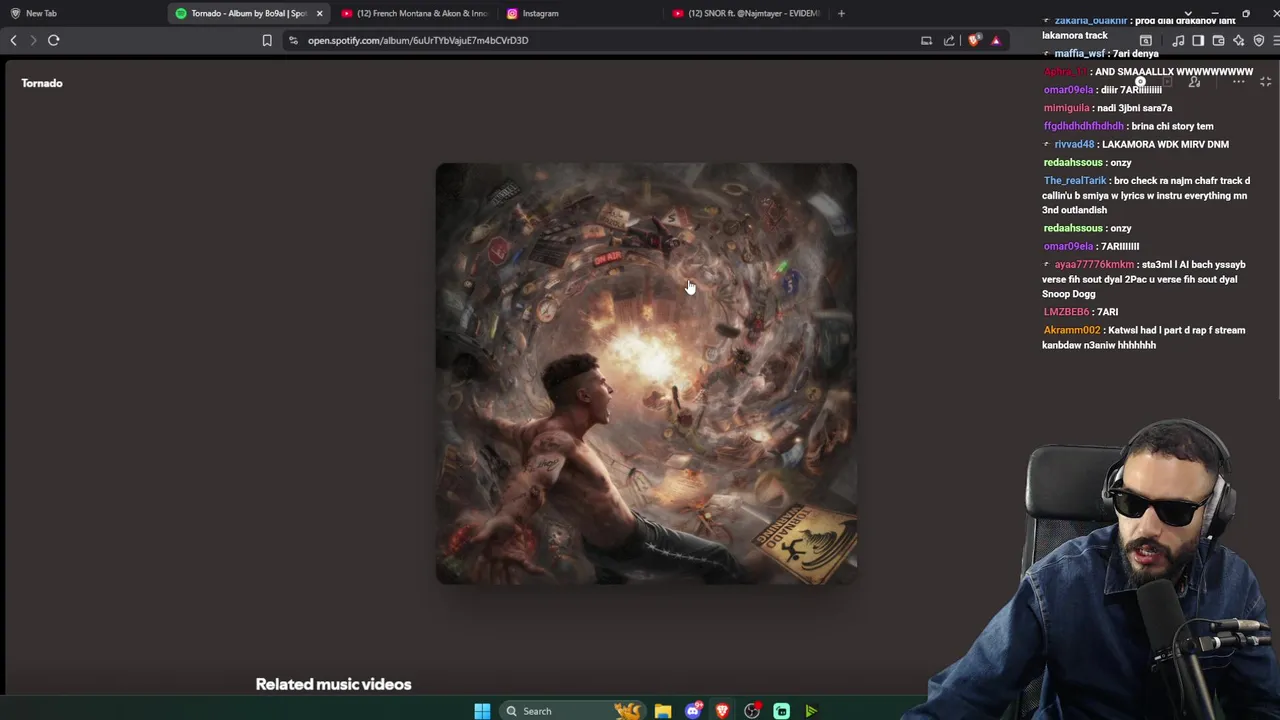1280x720 pixels.
Task: Open the browser hamburger menu
Action: [x=1276, y=40]
